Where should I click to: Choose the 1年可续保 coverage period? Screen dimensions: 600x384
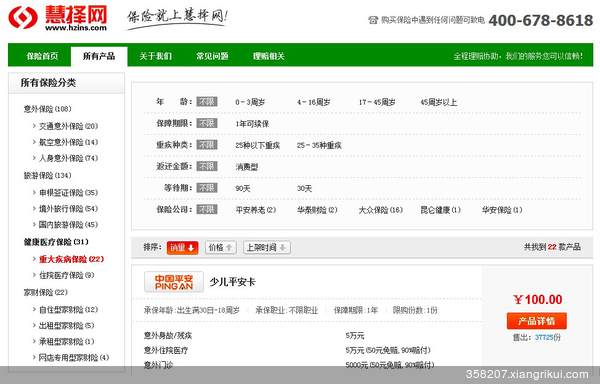pyautogui.click(x=252, y=124)
